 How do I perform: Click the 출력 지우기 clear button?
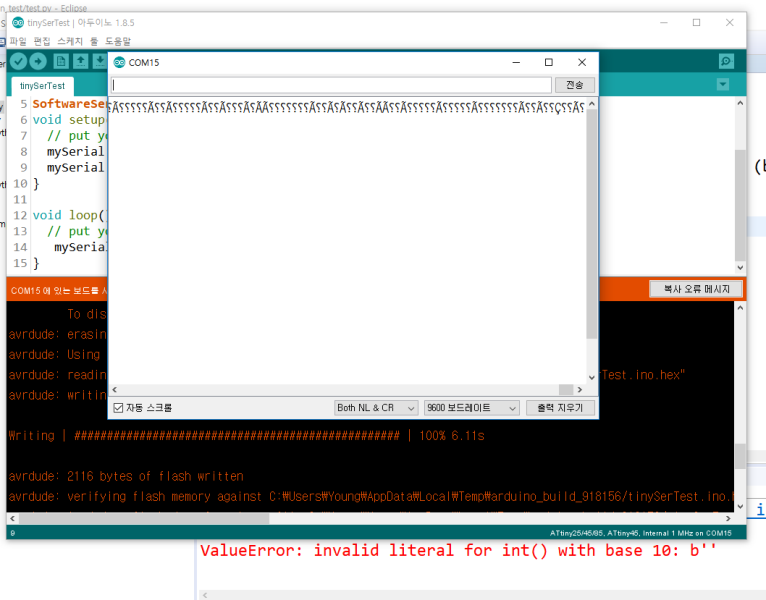(x=560, y=407)
